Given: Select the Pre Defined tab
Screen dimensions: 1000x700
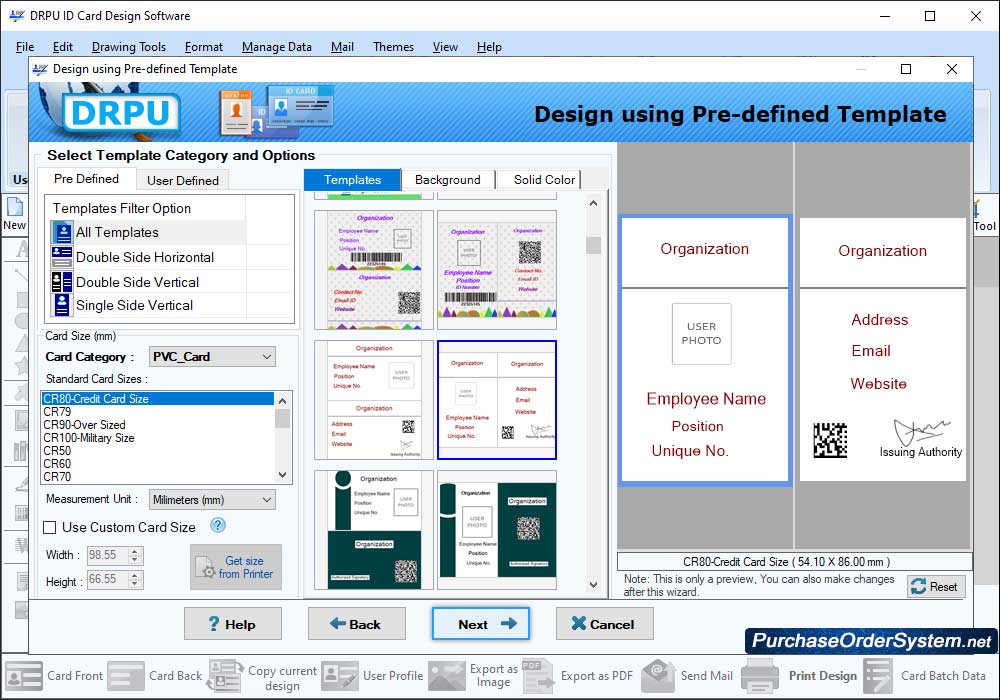Looking at the screenshot, I should pyautogui.click(x=87, y=179).
